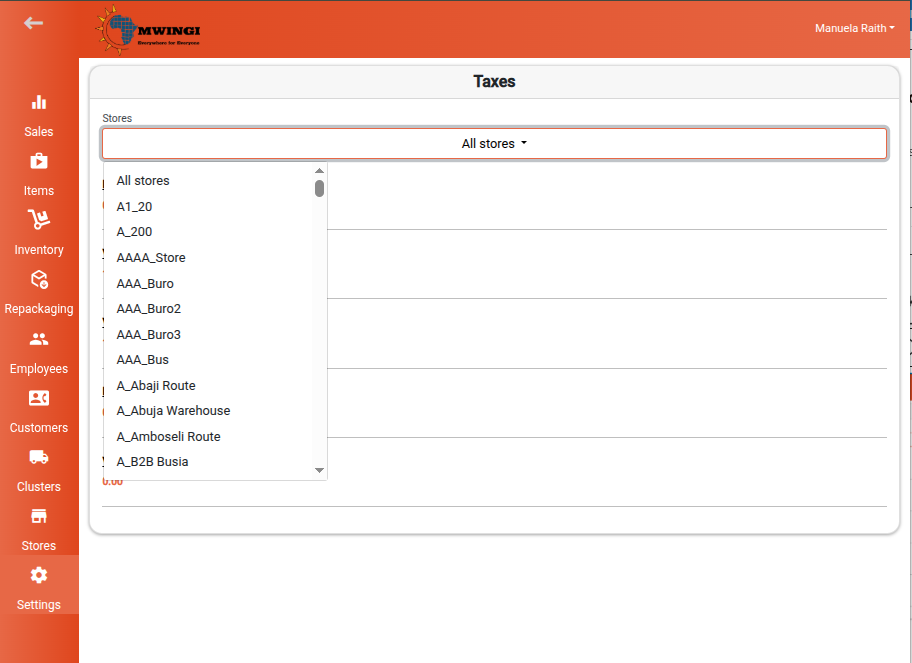
Task: Go to Employees menu label
Action: [x=39, y=369]
